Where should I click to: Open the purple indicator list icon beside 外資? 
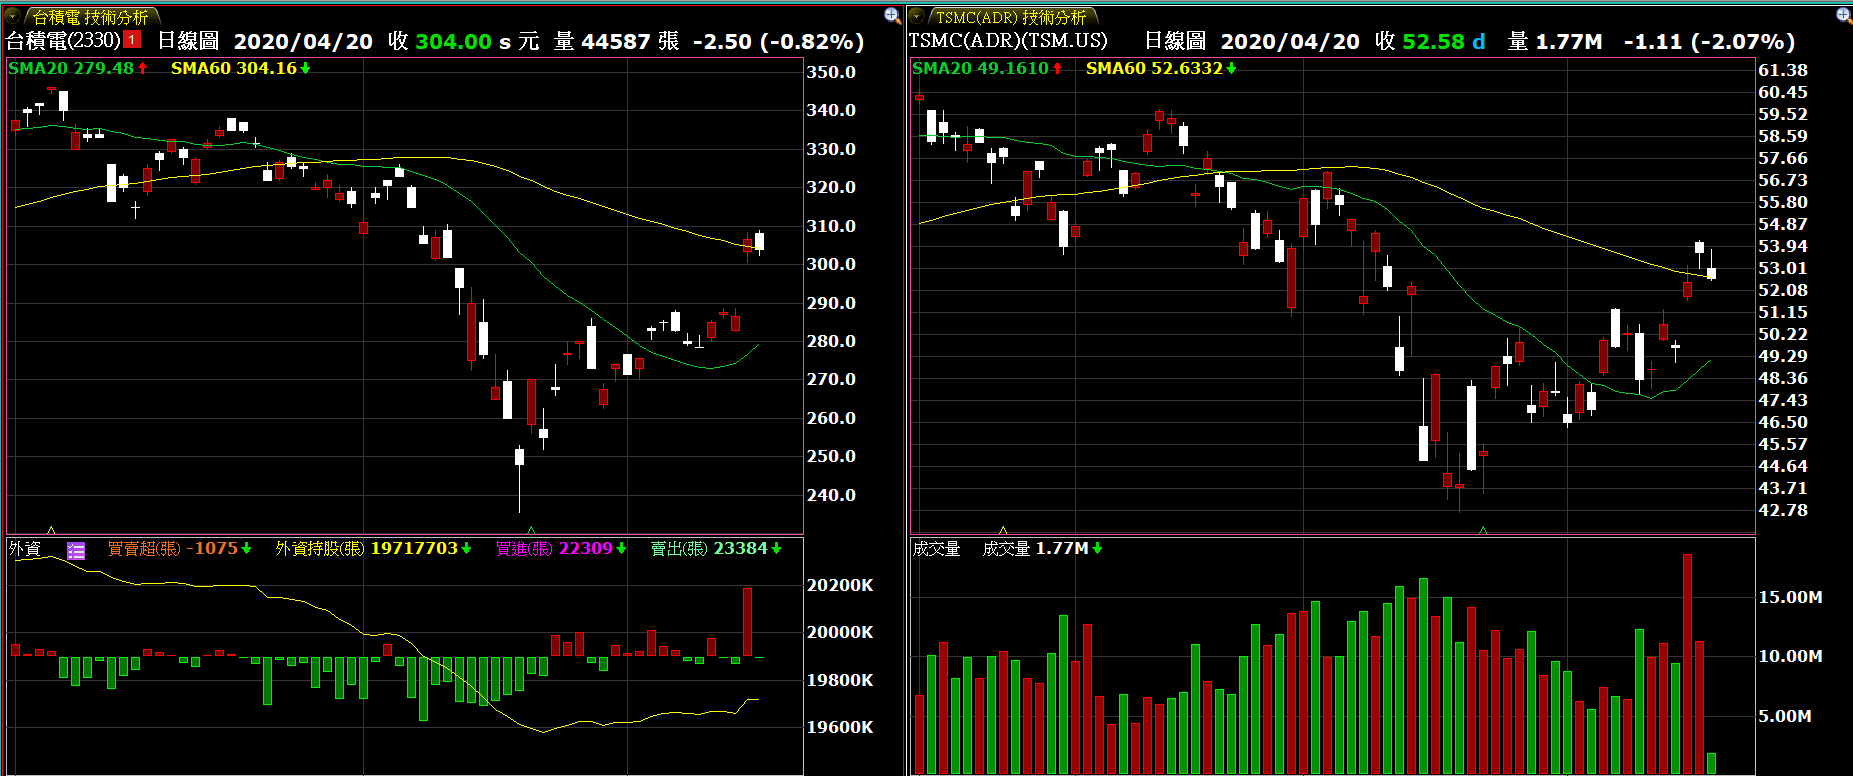(76, 550)
